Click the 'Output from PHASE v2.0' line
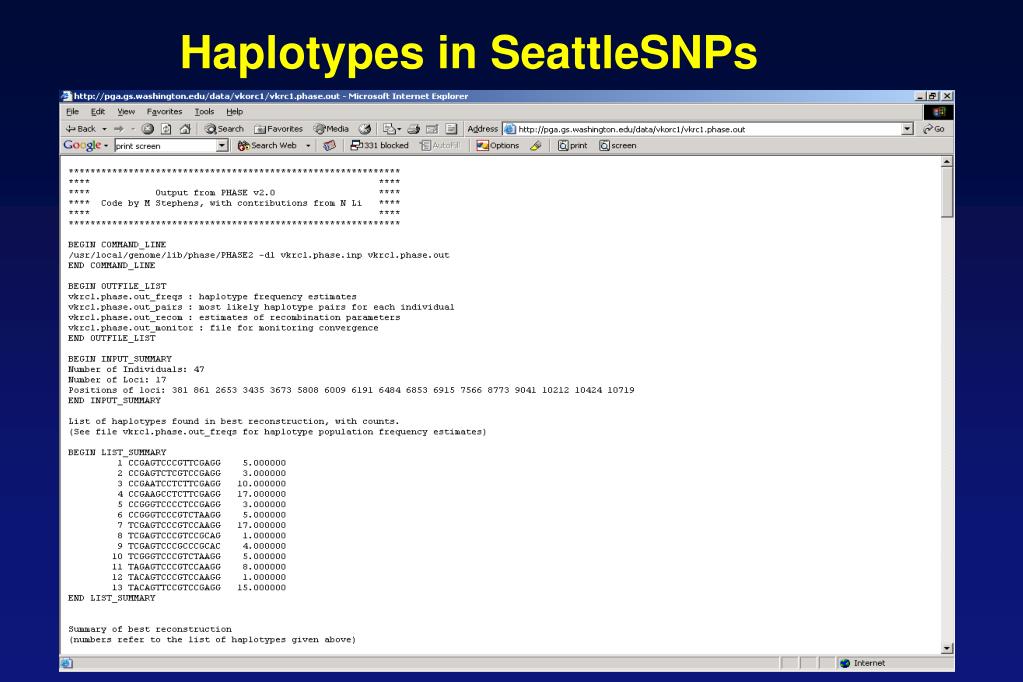This screenshot has height=682, width=1023. pyautogui.click(x=215, y=193)
